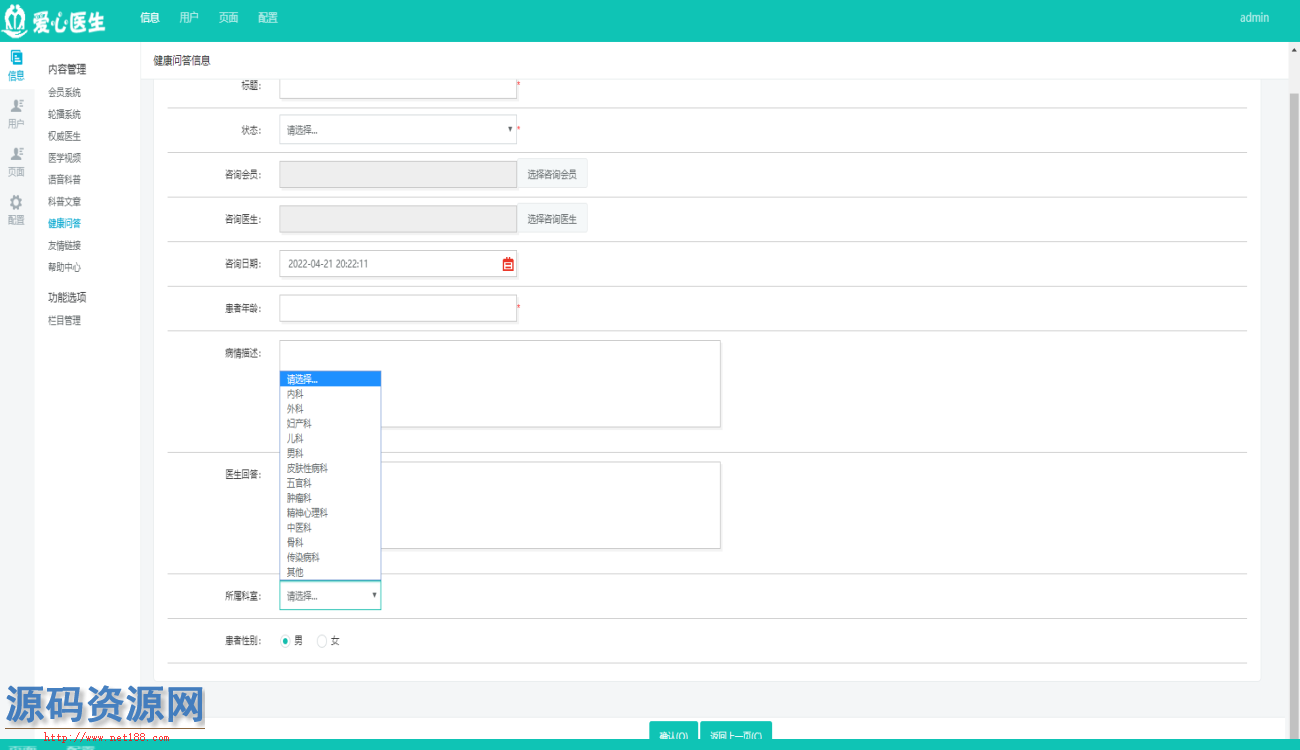Screen dimensions: 1300x750
Task: Choose 妇产科 from the department list
Action: point(330,424)
